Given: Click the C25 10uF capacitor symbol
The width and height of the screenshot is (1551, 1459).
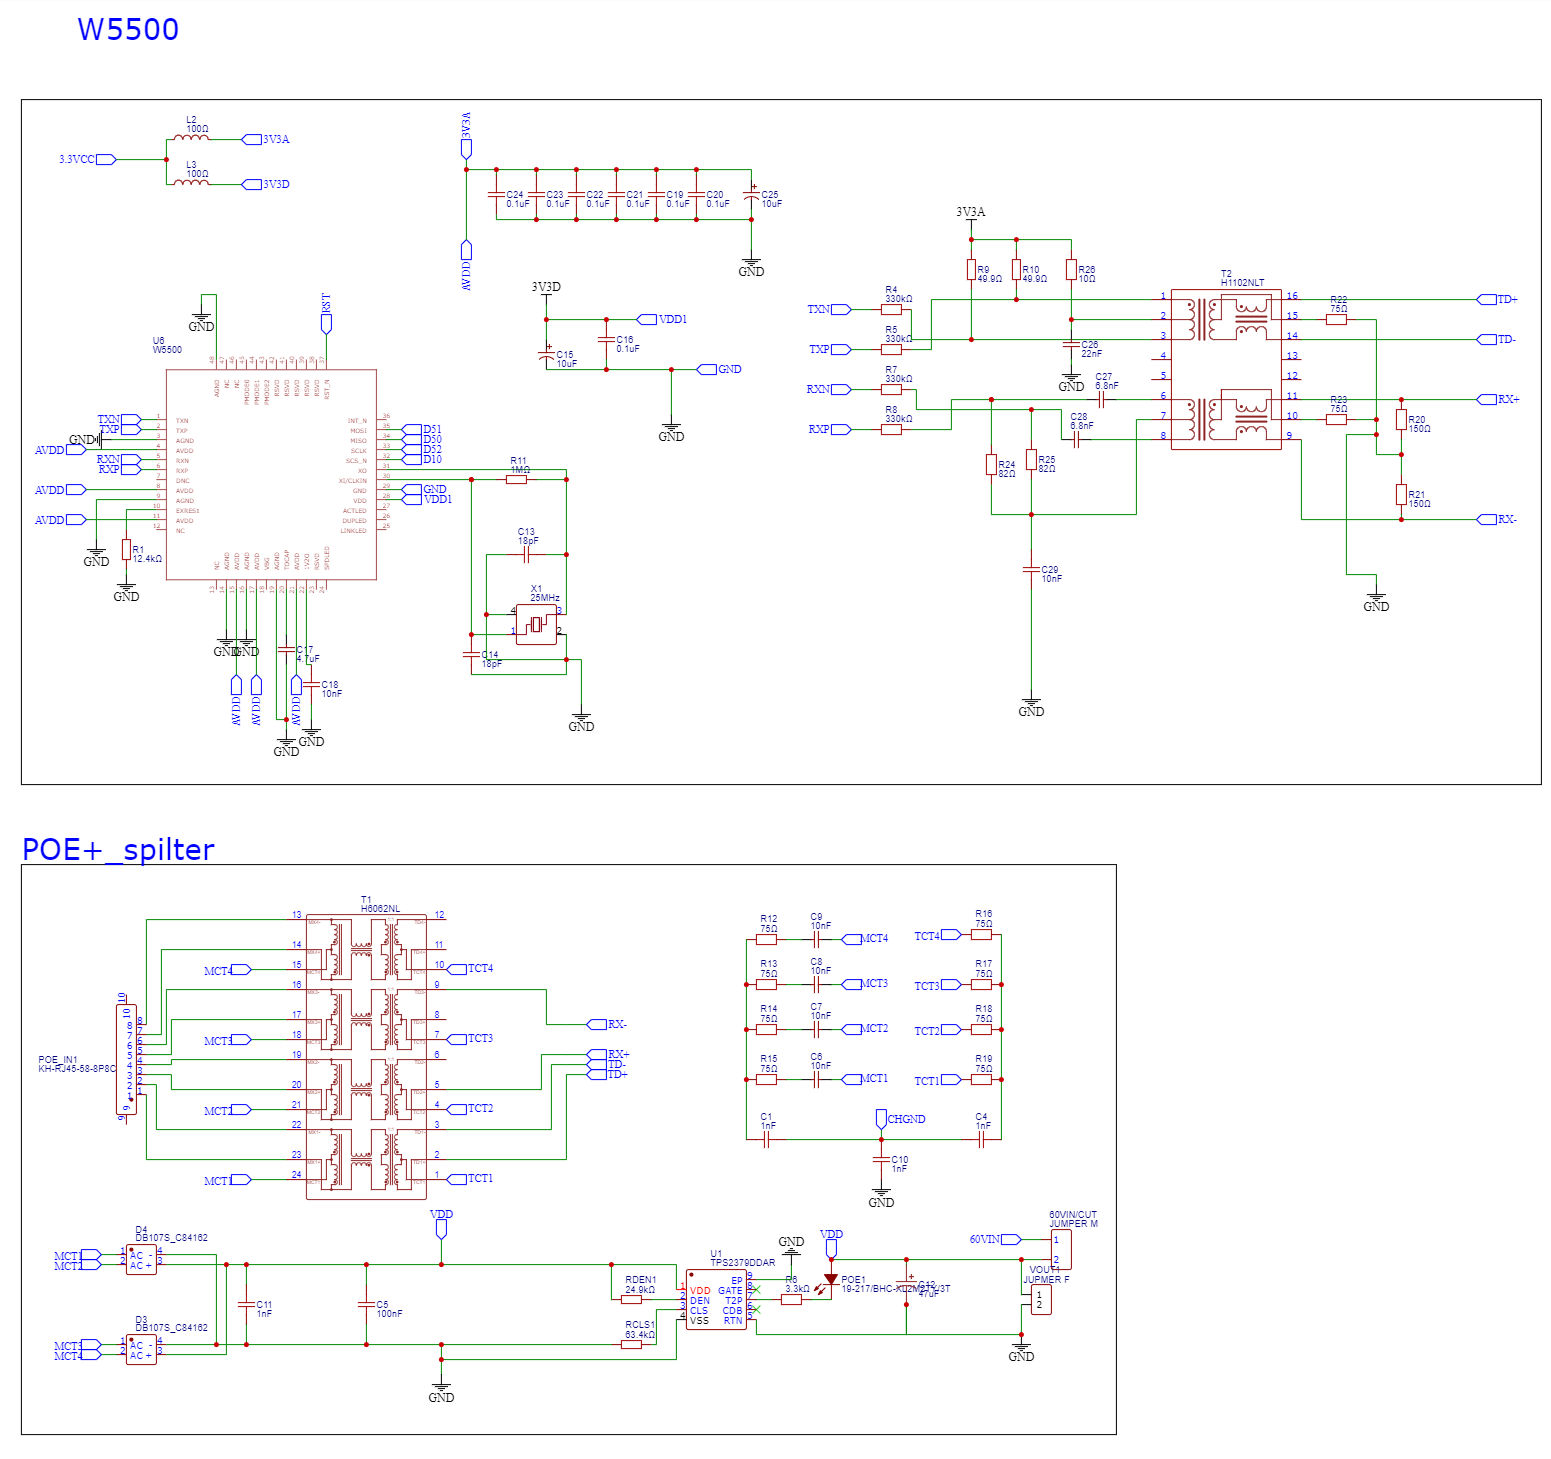Looking at the screenshot, I should (x=751, y=195).
